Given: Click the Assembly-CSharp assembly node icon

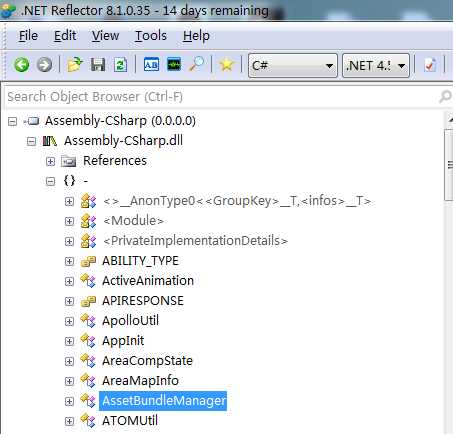Looking at the screenshot, I should (x=32, y=121).
